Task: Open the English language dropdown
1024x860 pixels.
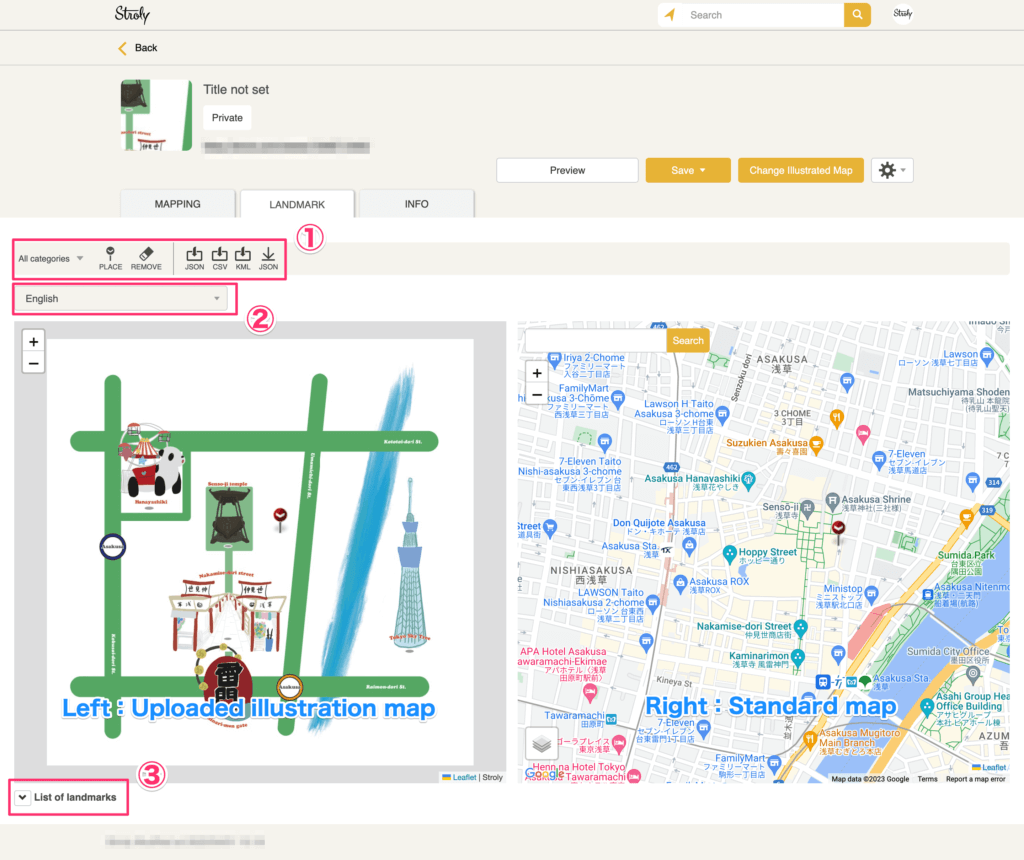Action: click(x=121, y=298)
